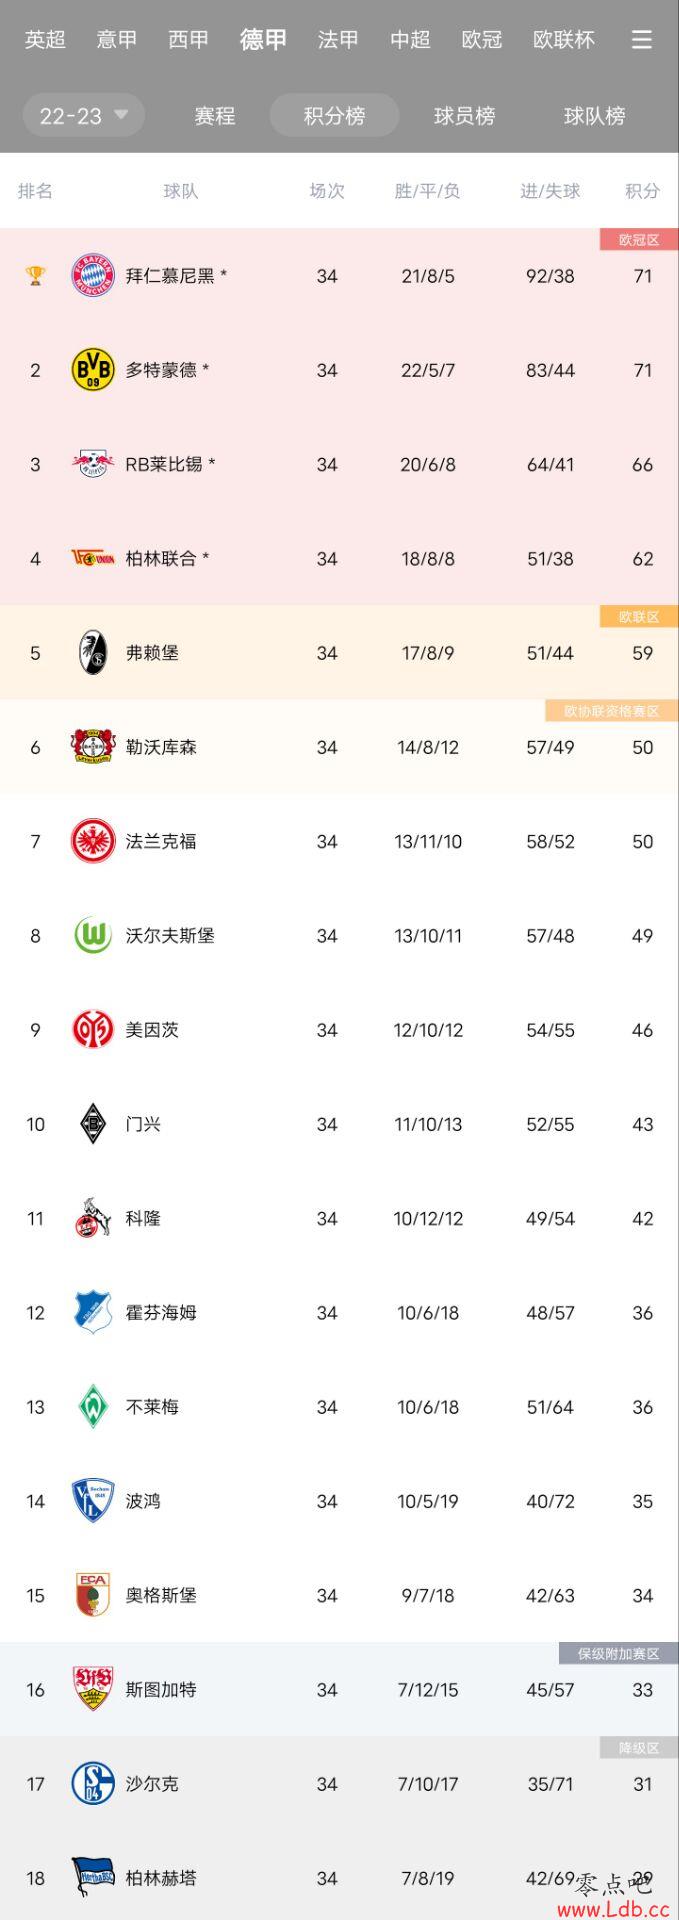Switch to the 英超 league tab
Viewport: 679px width, 1920px height.
pos(45,39)
